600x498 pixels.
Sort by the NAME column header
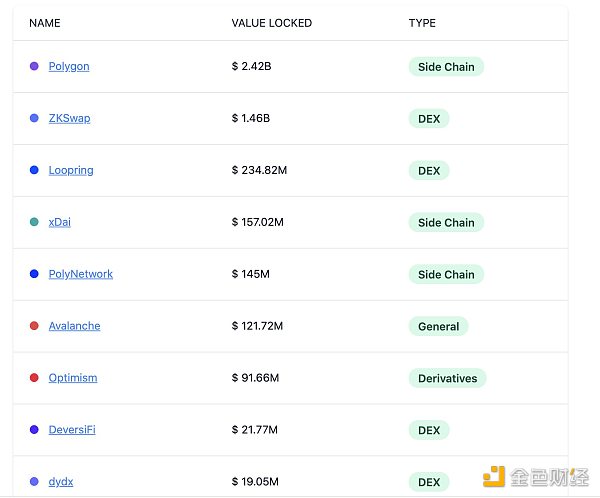tap(45, 23)
